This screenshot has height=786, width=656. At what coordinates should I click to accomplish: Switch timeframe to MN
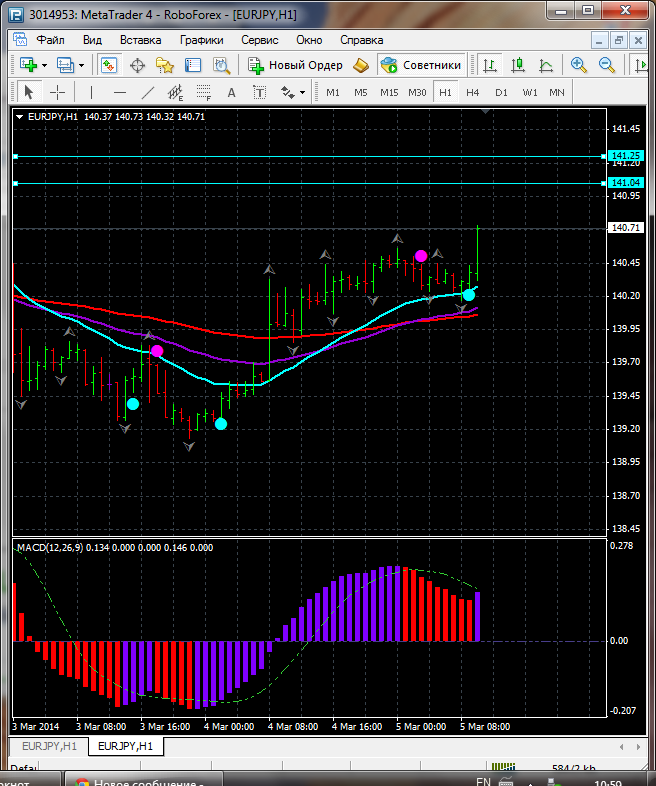pos(557,92)
